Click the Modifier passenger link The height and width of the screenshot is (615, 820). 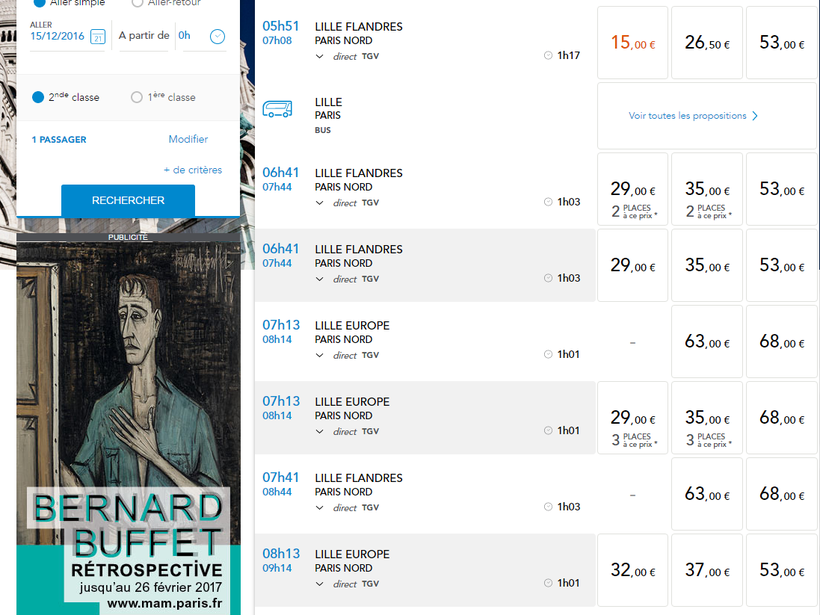pyautogui.click(x=188, y=140)
